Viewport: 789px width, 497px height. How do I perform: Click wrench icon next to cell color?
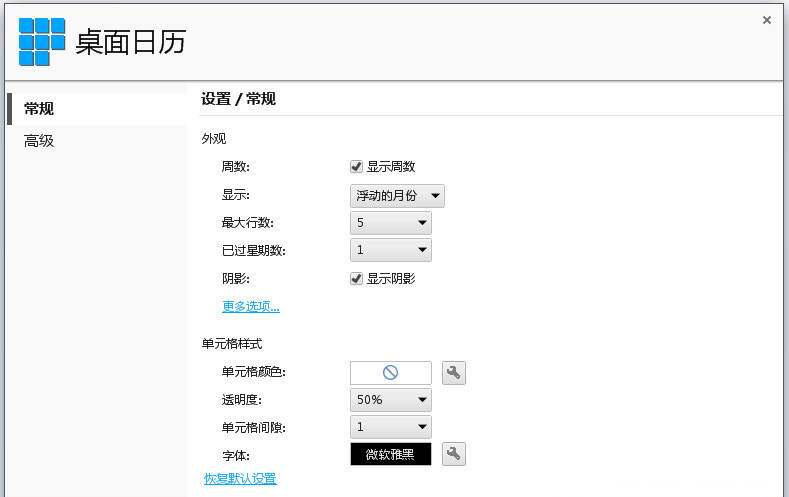454,373
